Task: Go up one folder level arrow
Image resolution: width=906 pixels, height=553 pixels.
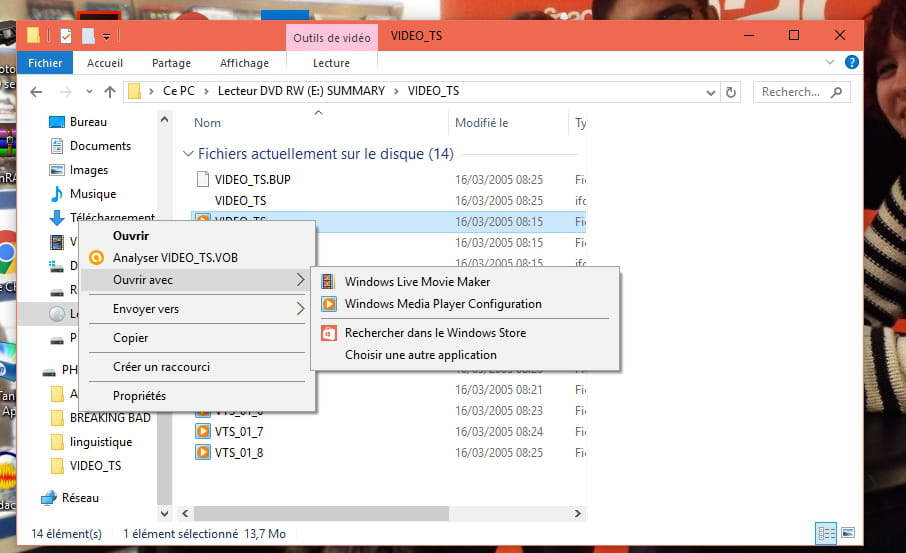Action: point(110,92)
